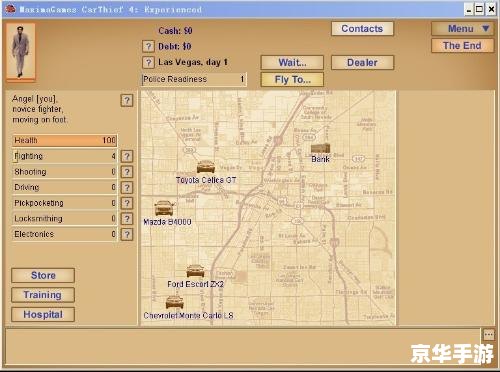The image size is (500, 372).
Task: Click the Ford Escort ZX2 label
Action: (x=195, y=284)
